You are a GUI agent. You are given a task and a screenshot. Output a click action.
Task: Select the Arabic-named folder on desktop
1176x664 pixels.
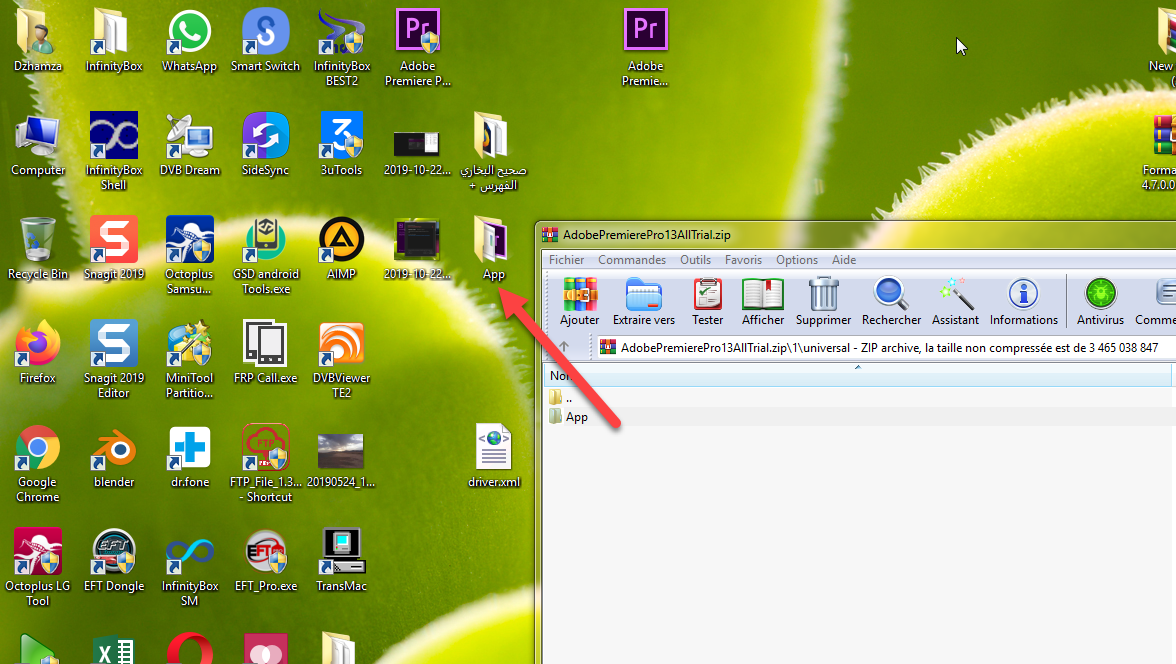493,150
